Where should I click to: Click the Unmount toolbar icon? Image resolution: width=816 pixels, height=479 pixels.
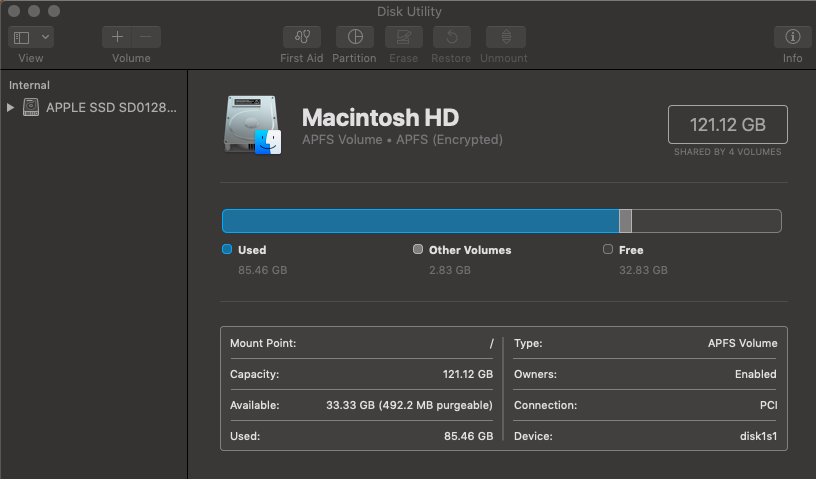tap(505, 37)
